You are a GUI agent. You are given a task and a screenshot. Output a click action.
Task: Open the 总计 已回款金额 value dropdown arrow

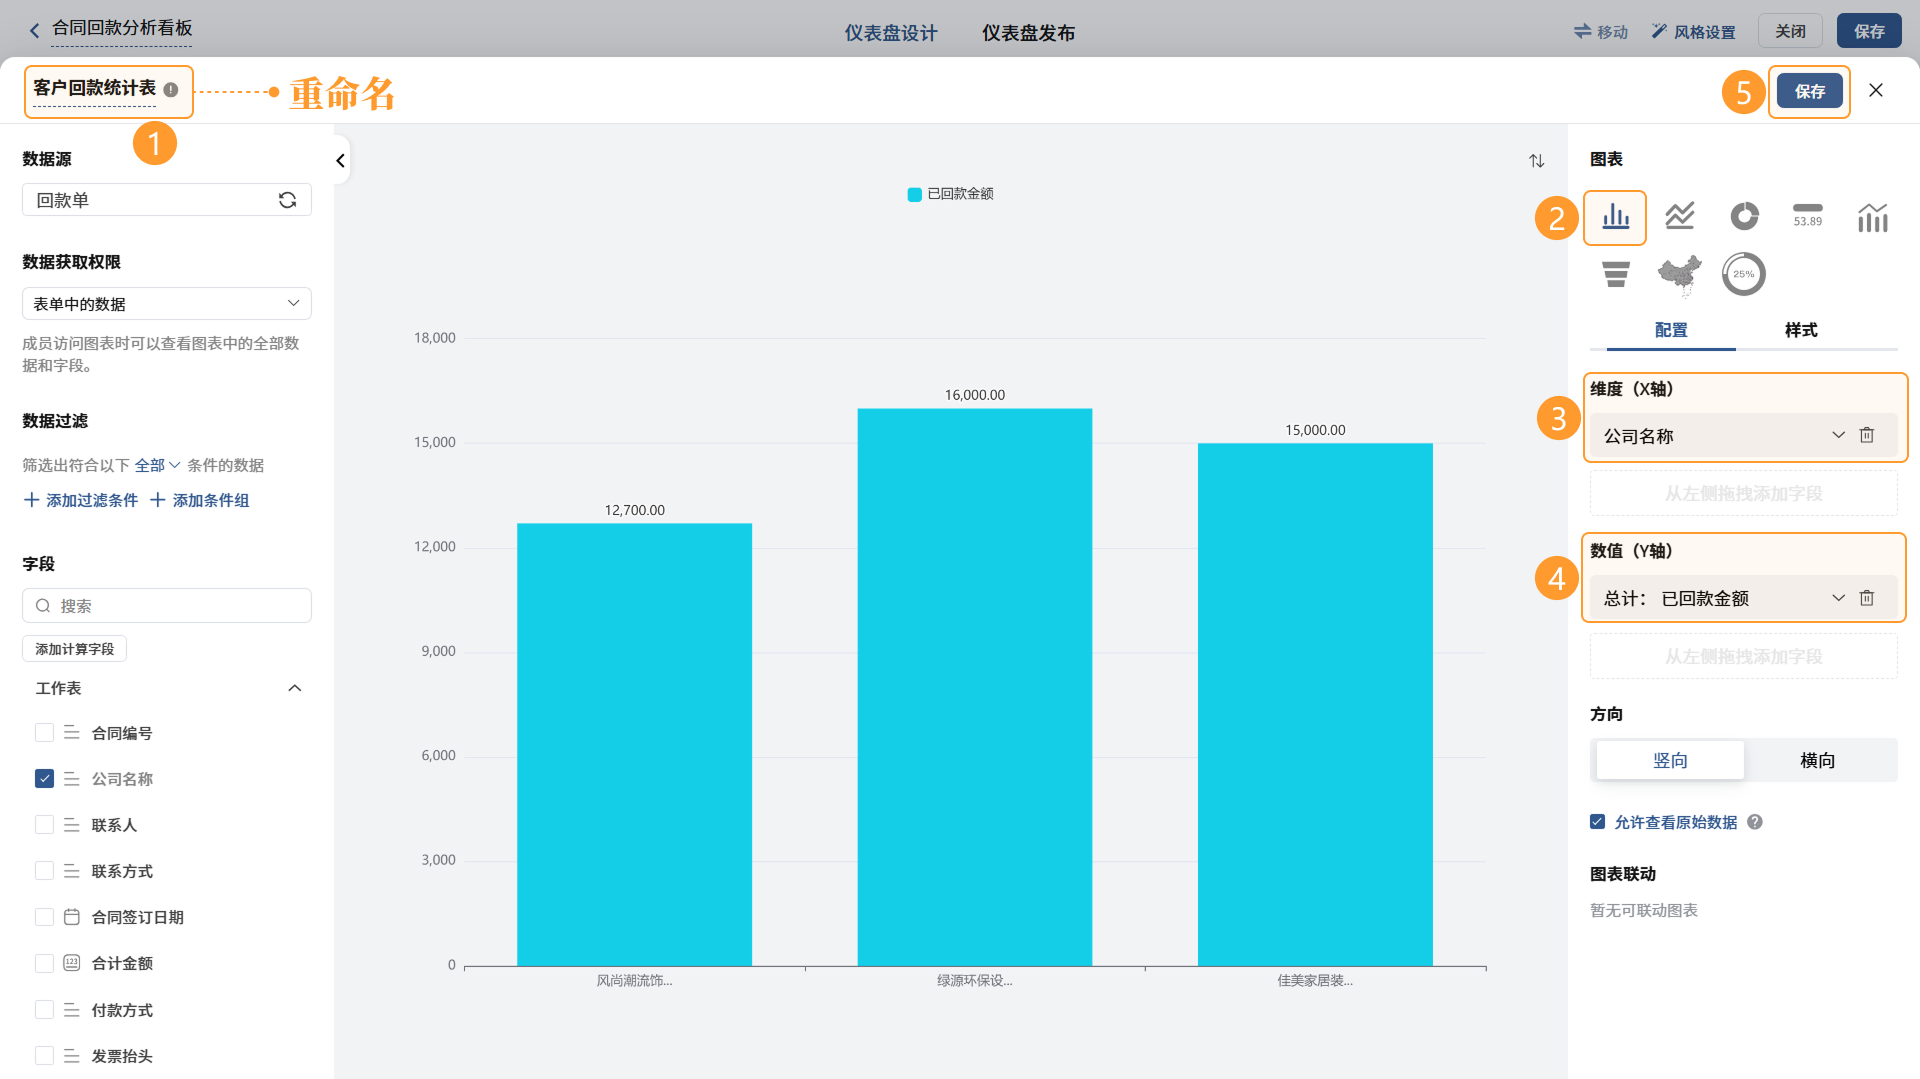point(1838,598)
